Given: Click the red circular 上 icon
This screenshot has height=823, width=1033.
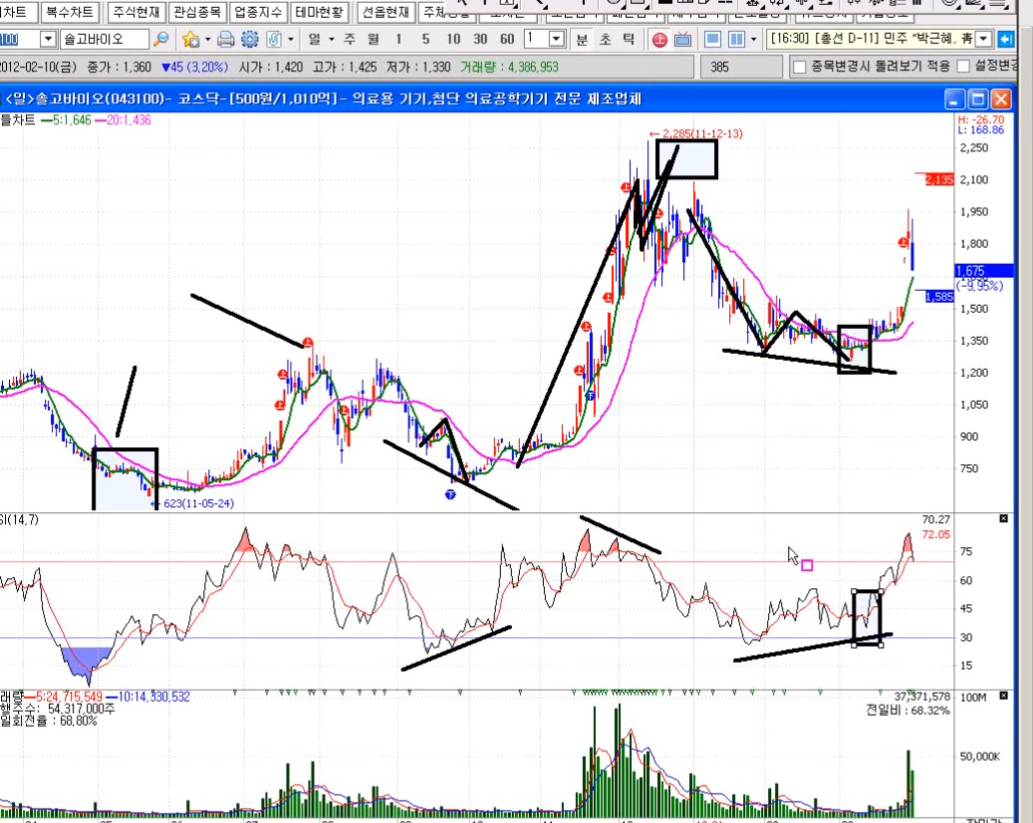Looking at the screenshot, I should [x=659, y=39].
